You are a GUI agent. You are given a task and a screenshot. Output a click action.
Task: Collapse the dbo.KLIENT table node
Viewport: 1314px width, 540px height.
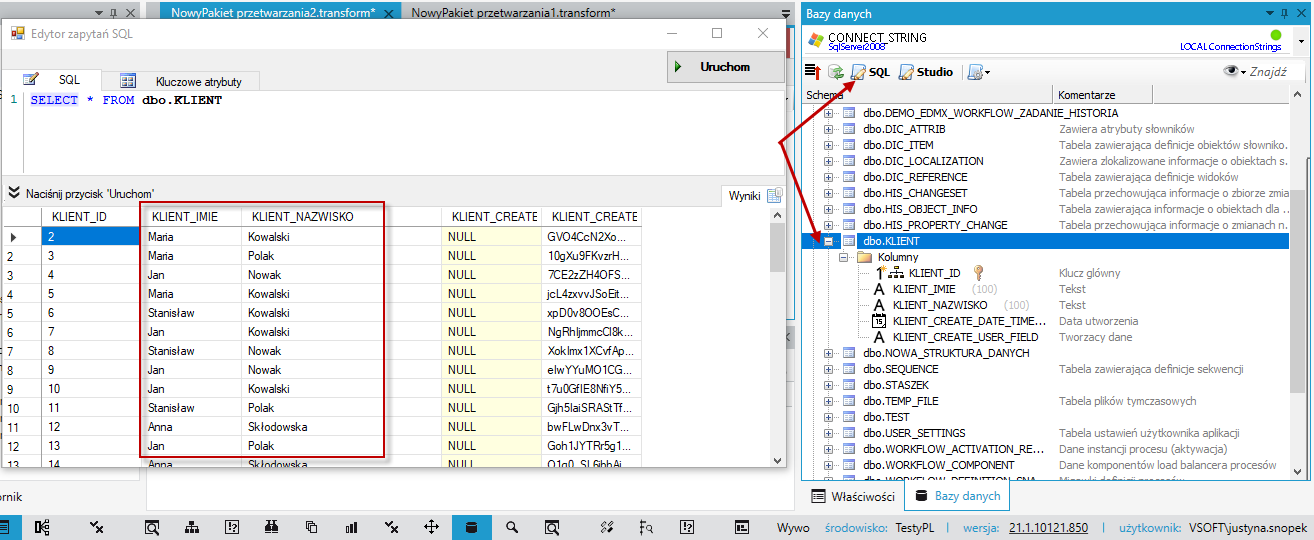tap(828, 241)
